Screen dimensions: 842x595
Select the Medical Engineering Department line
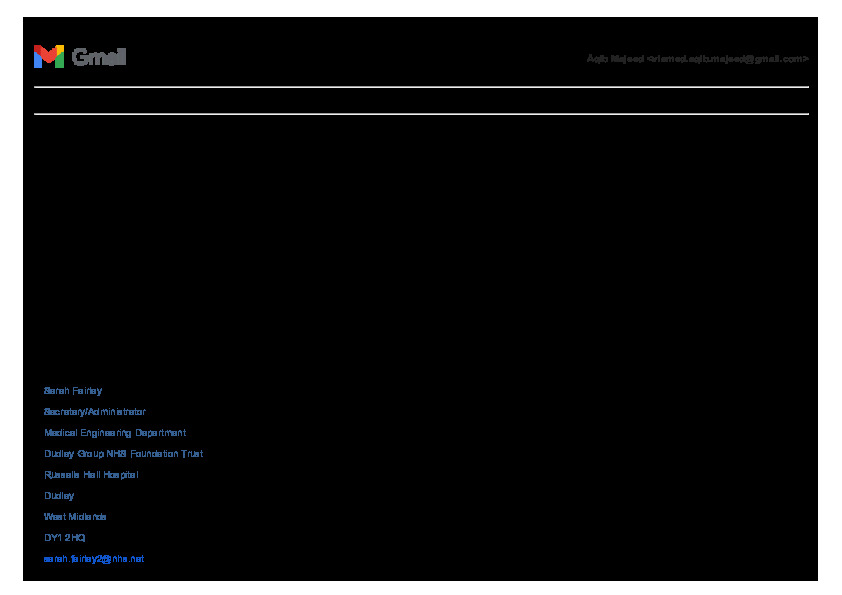point(115,433)
